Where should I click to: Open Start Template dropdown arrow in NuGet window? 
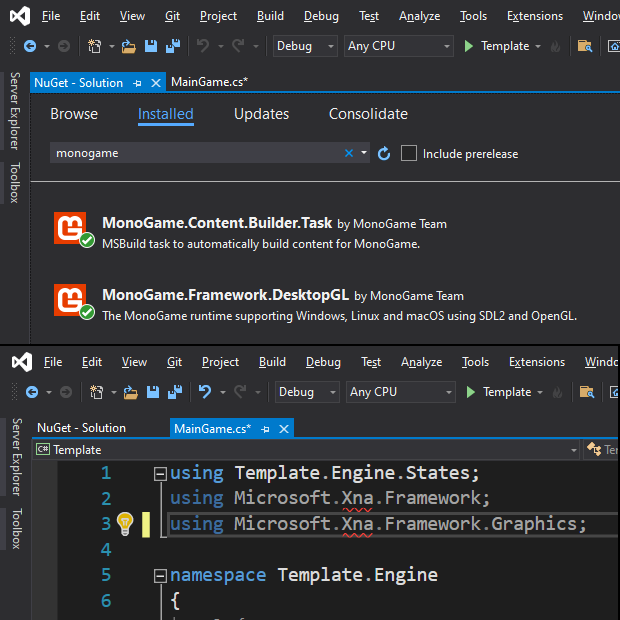[538, 46]
